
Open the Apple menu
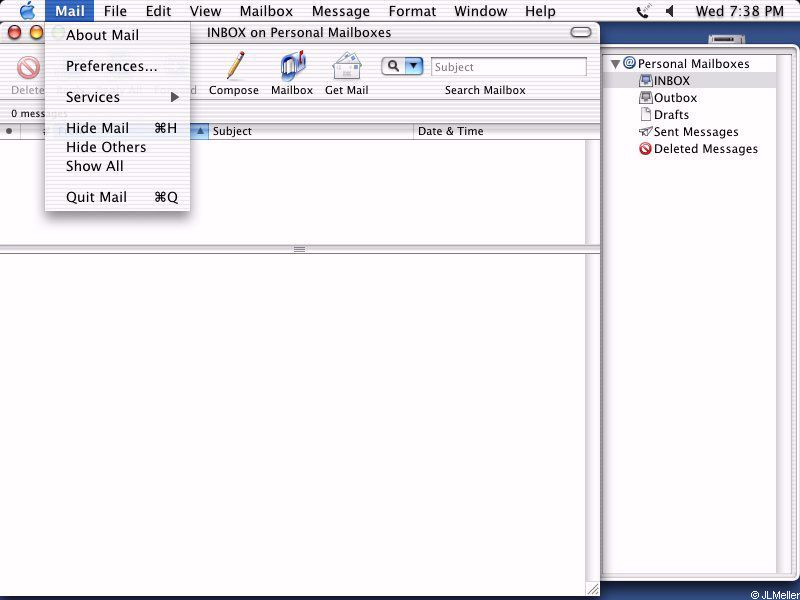(x=27, y=11)
